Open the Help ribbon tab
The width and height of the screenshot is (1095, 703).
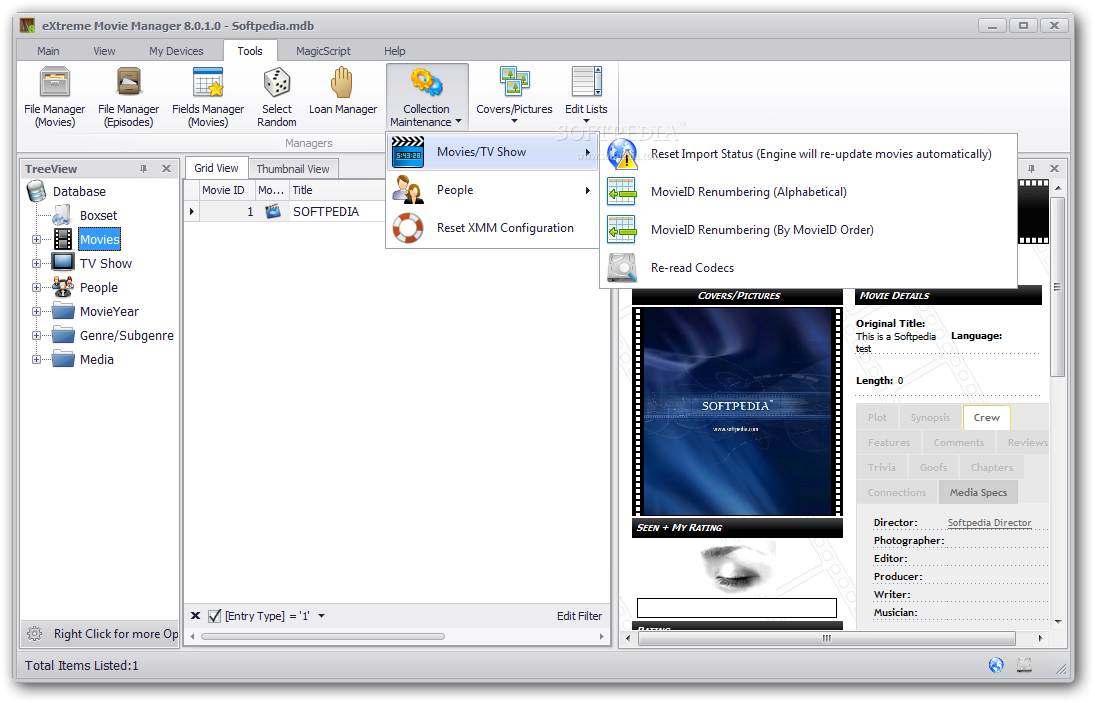pyautogui.click(x=395, y=51)
